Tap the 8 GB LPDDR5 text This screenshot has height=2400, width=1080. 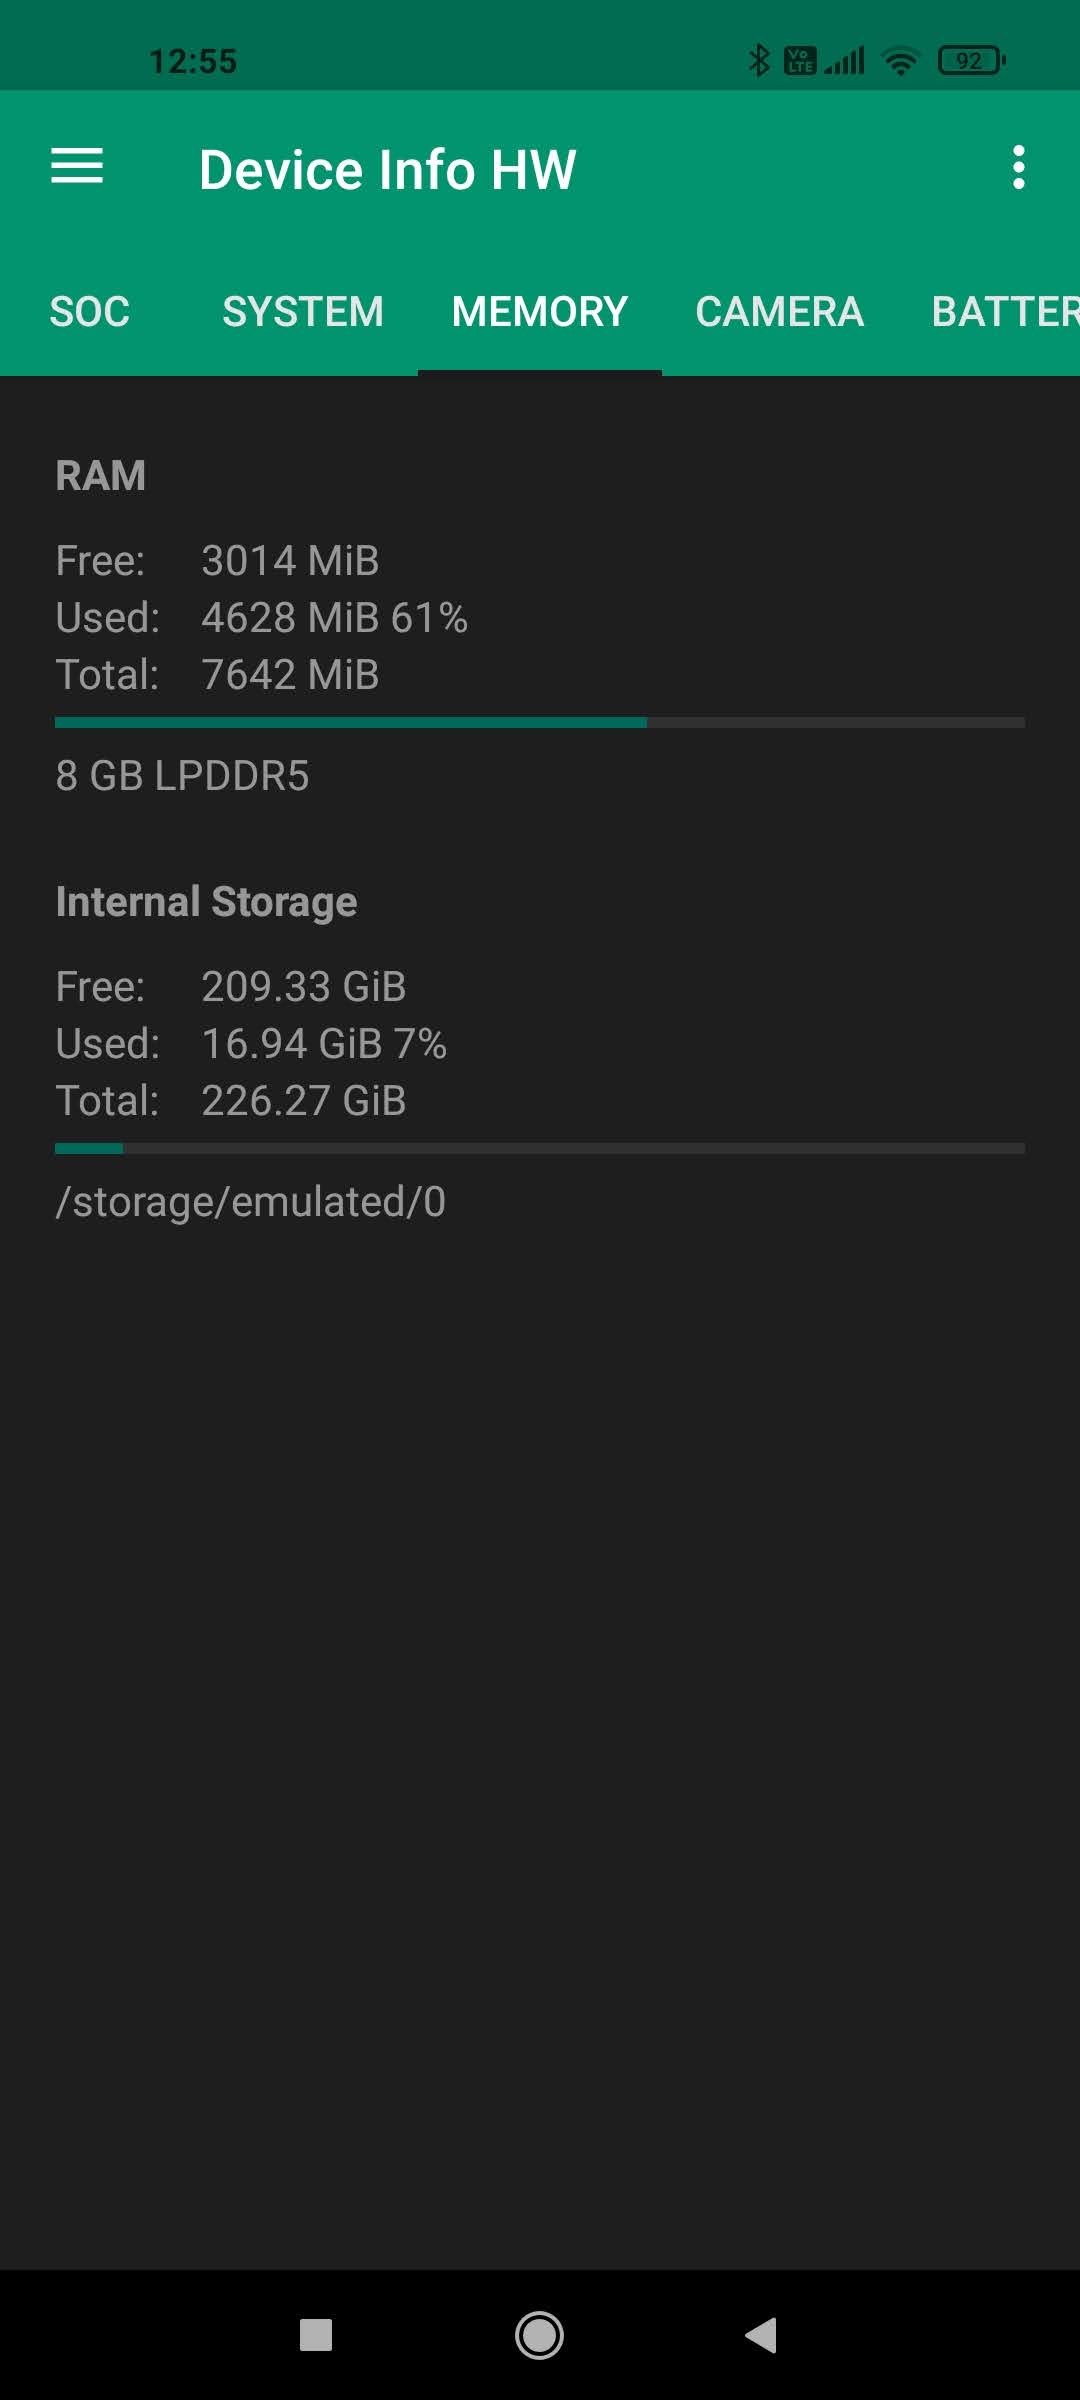[183, 776]
